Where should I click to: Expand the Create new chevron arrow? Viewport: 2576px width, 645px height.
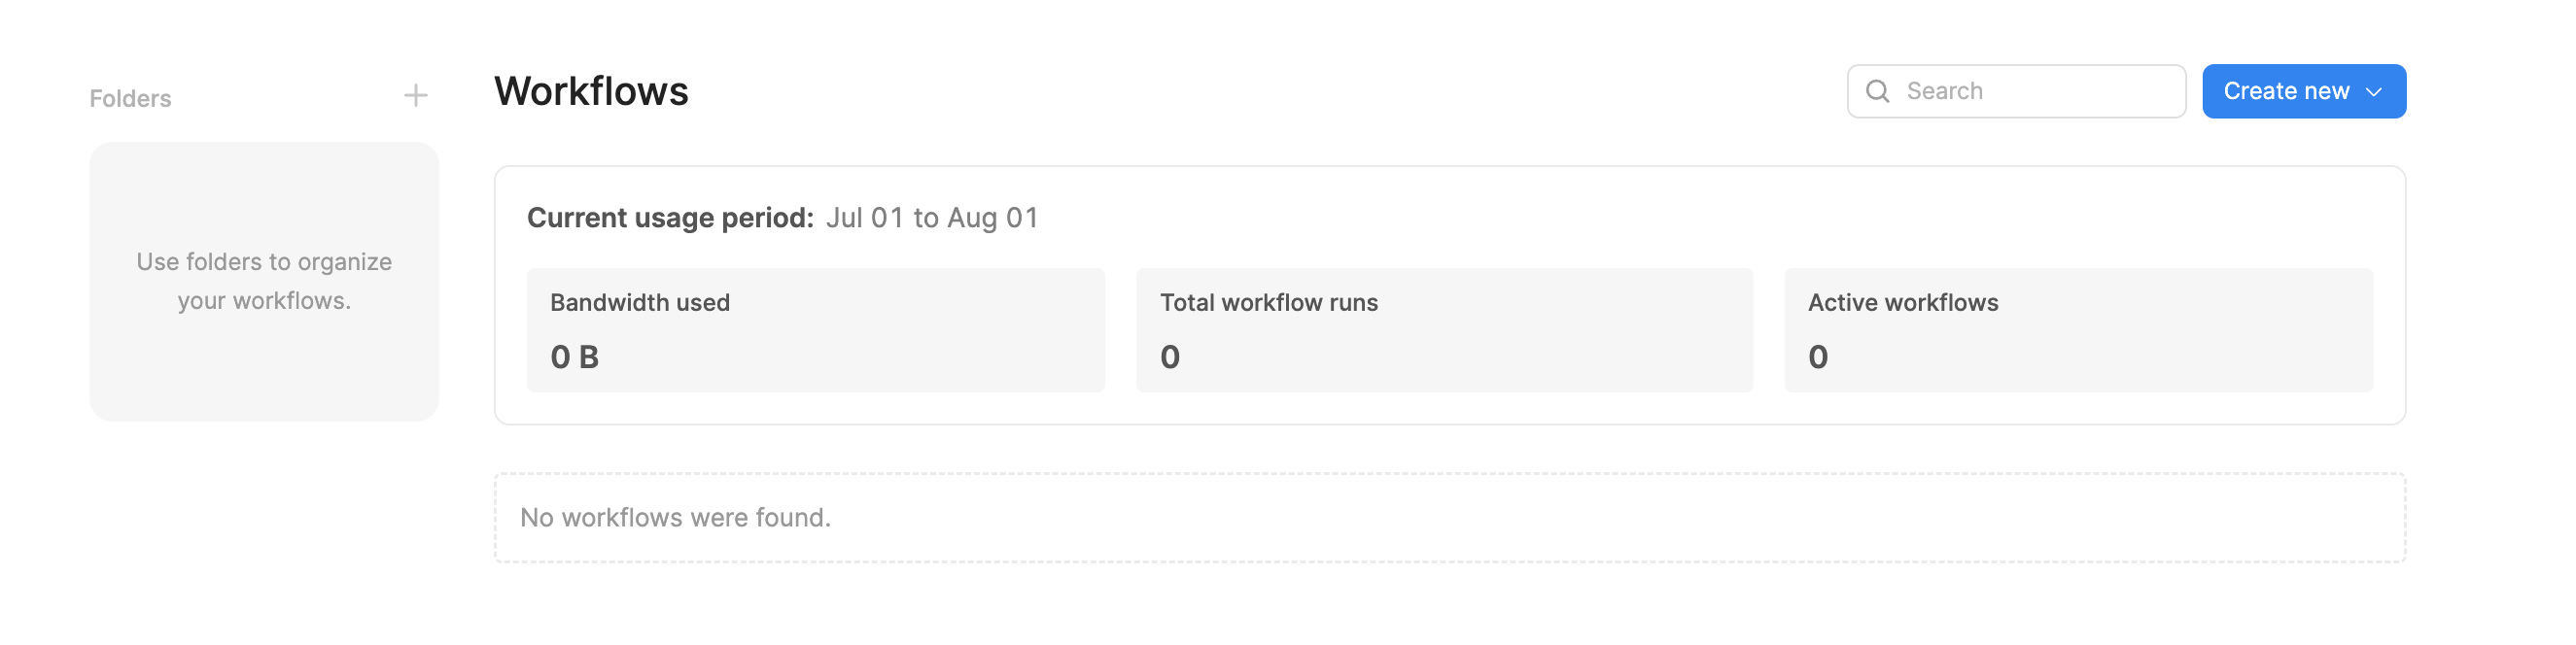(2373, 92)
